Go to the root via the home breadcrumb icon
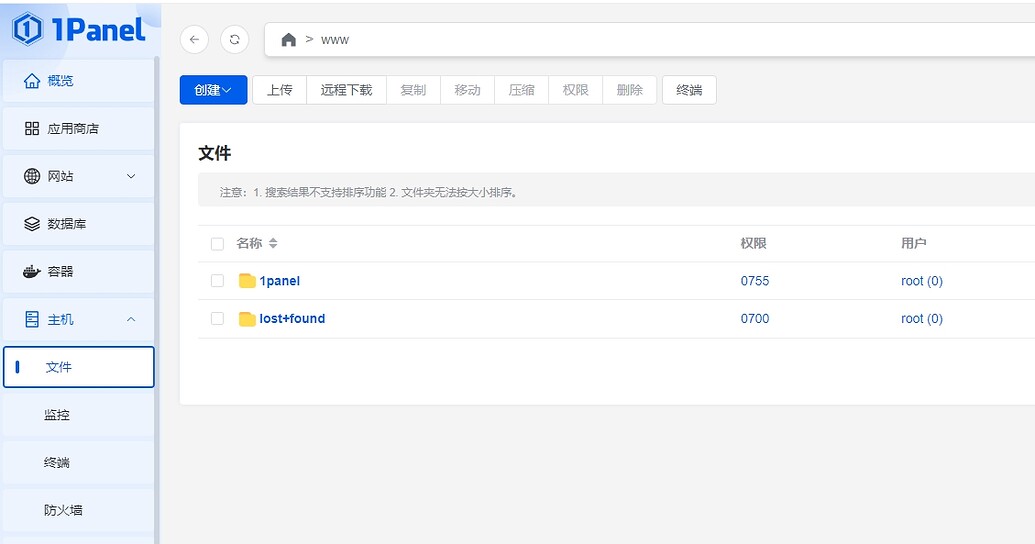 tap(288, 40)
